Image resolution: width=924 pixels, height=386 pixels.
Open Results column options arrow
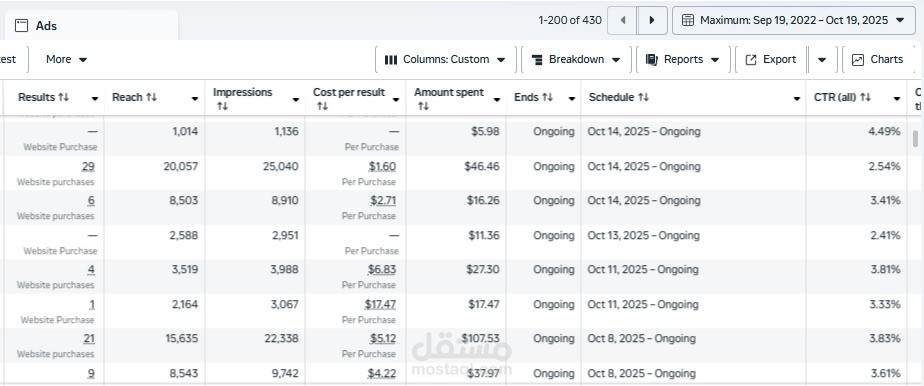pos(94,98)
